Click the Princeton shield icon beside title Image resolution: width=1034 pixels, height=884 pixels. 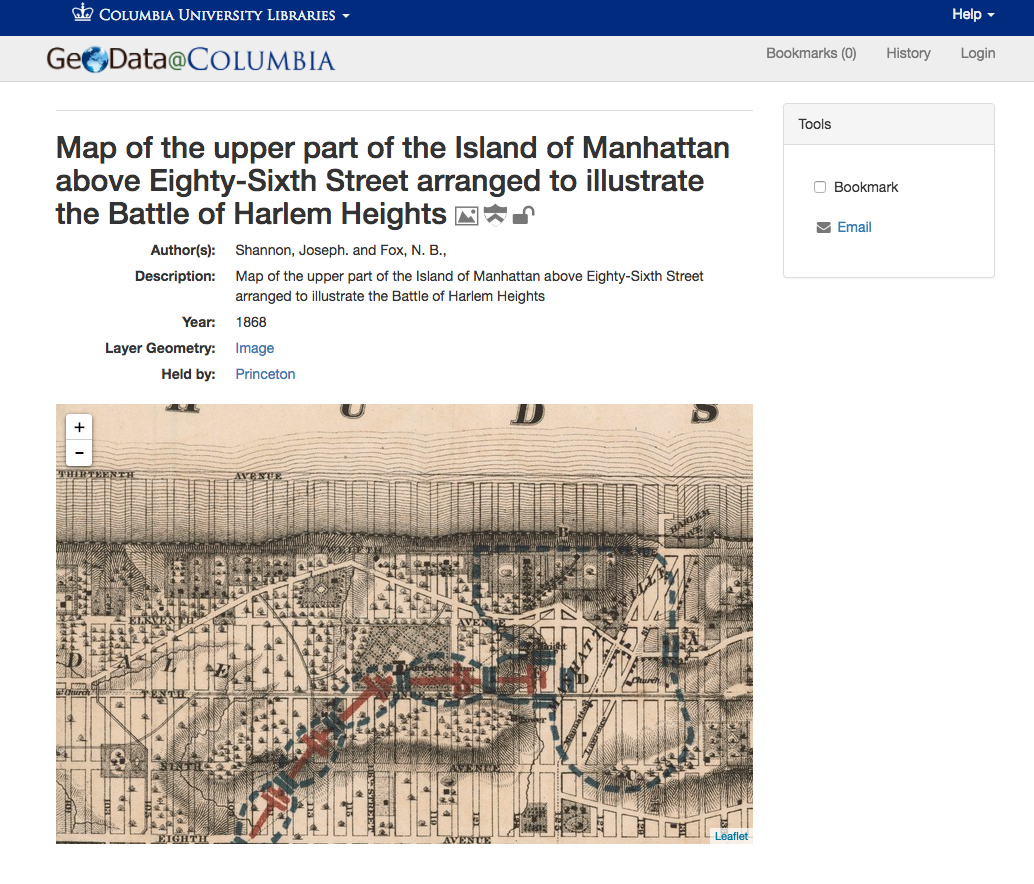pos(495,215)
